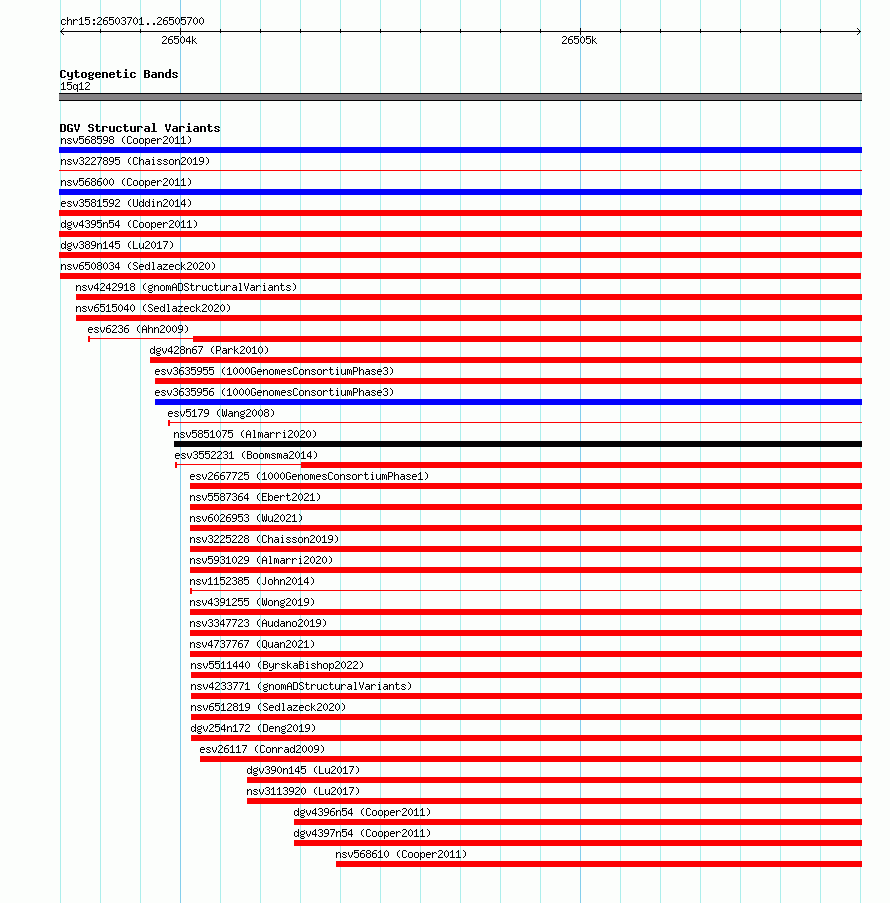Viewport: 890px width, 903px height.
Task: Click the DGV Structural Variants track title
Action: (140, 128)
